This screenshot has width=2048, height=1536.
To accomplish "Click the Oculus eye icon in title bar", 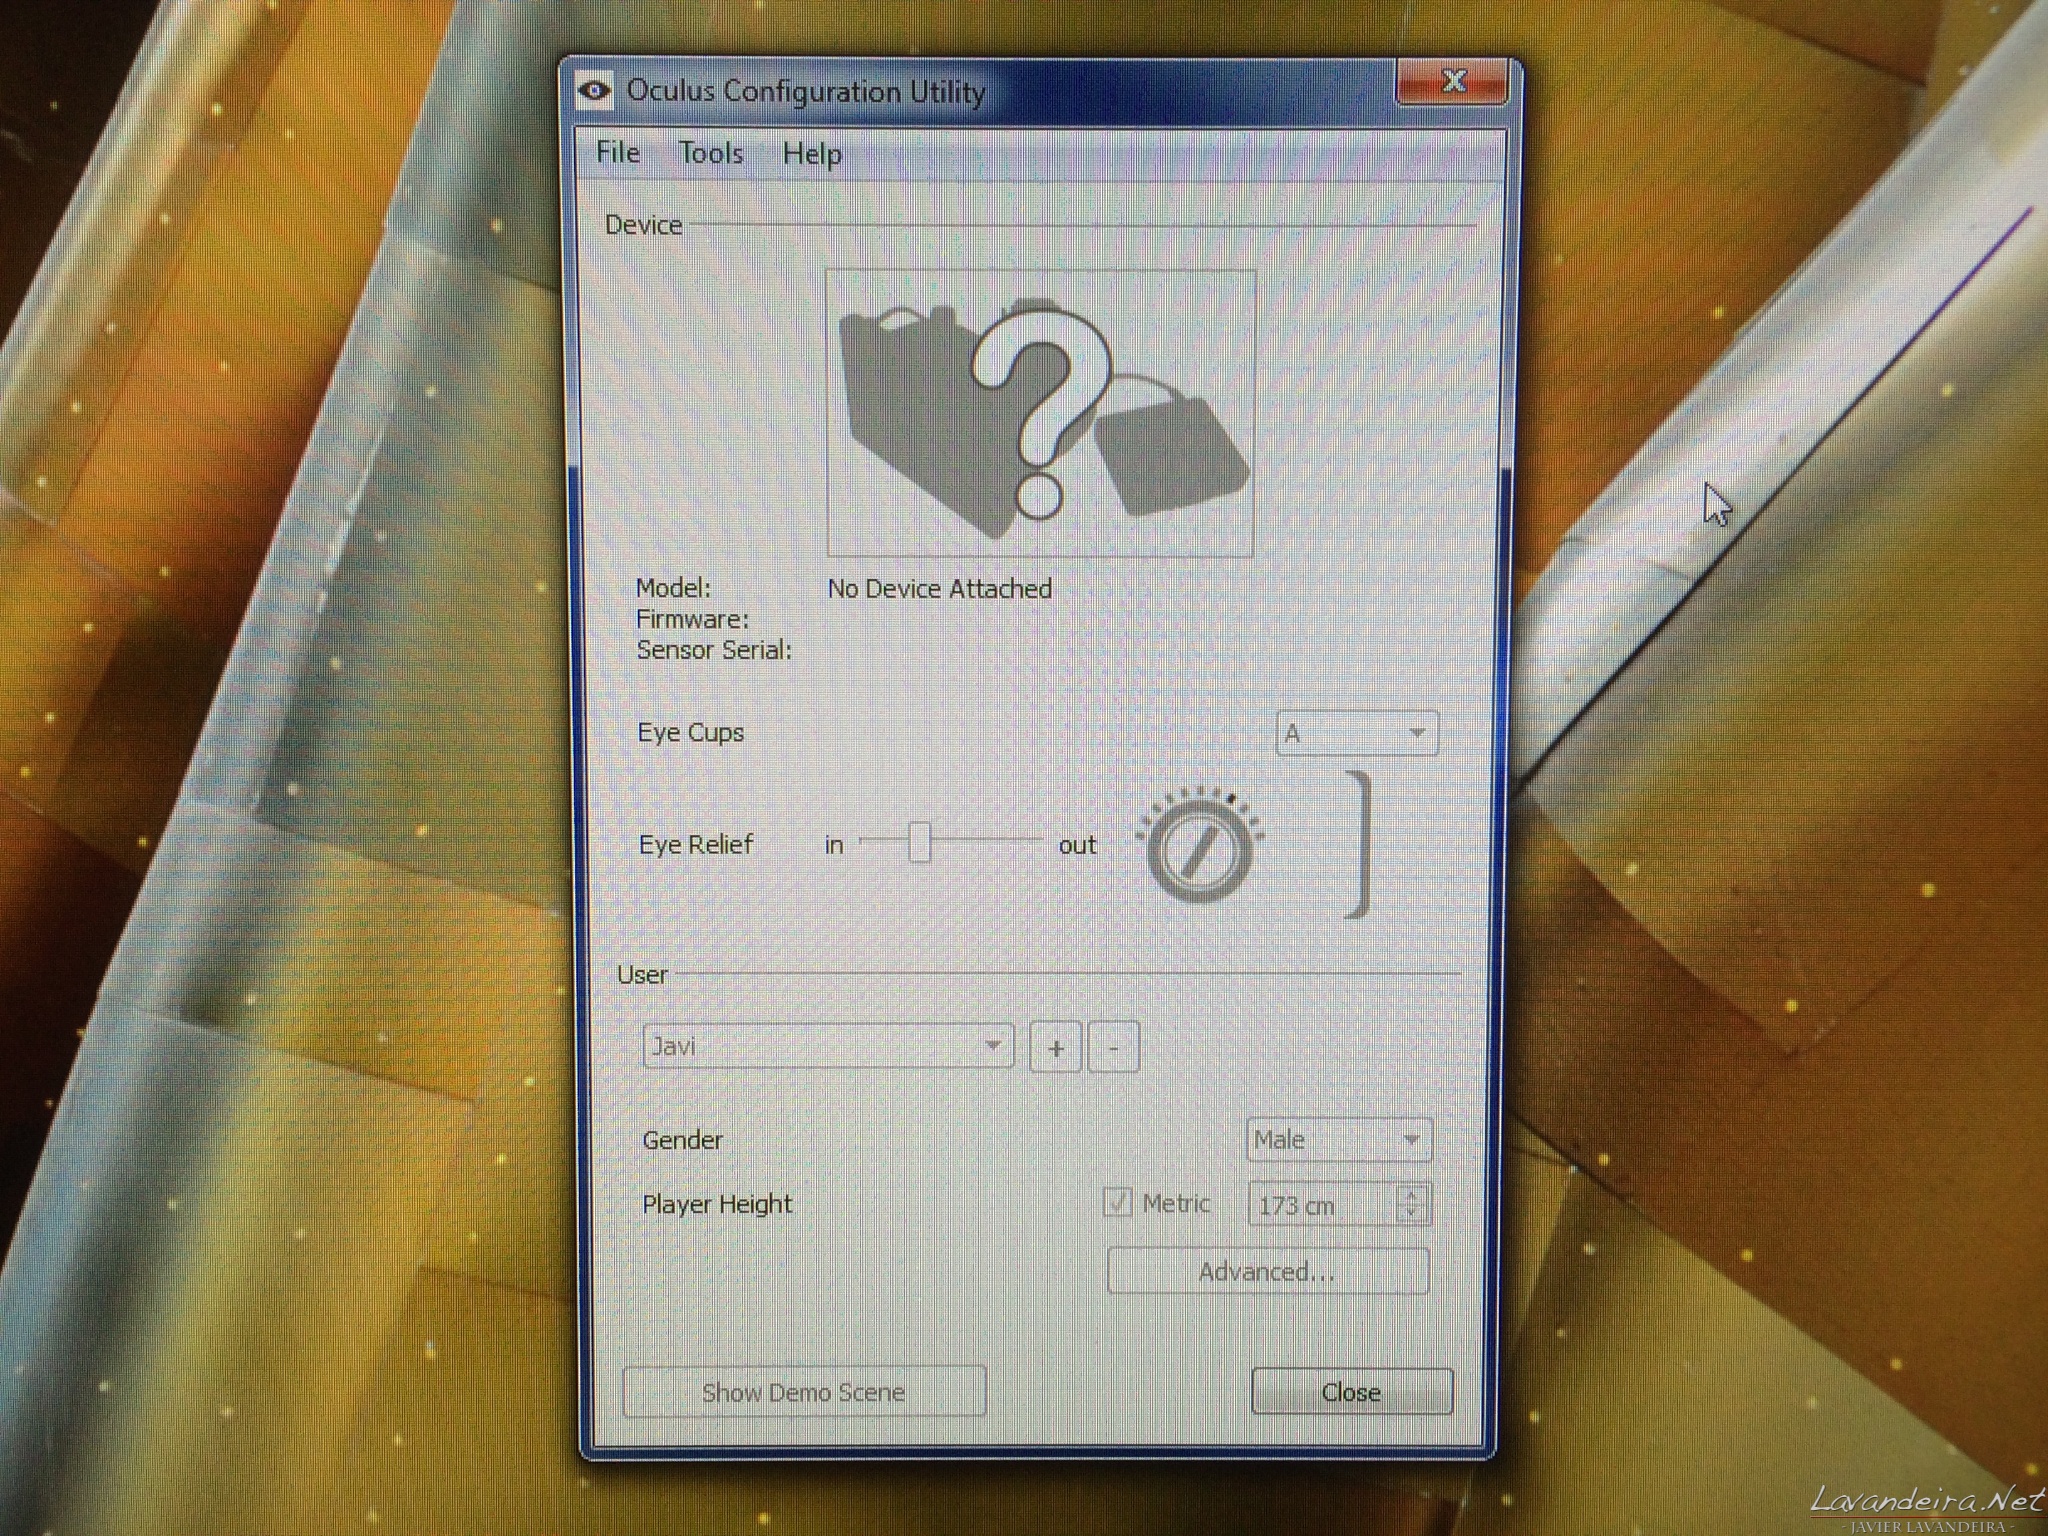I will click(594, 91).
